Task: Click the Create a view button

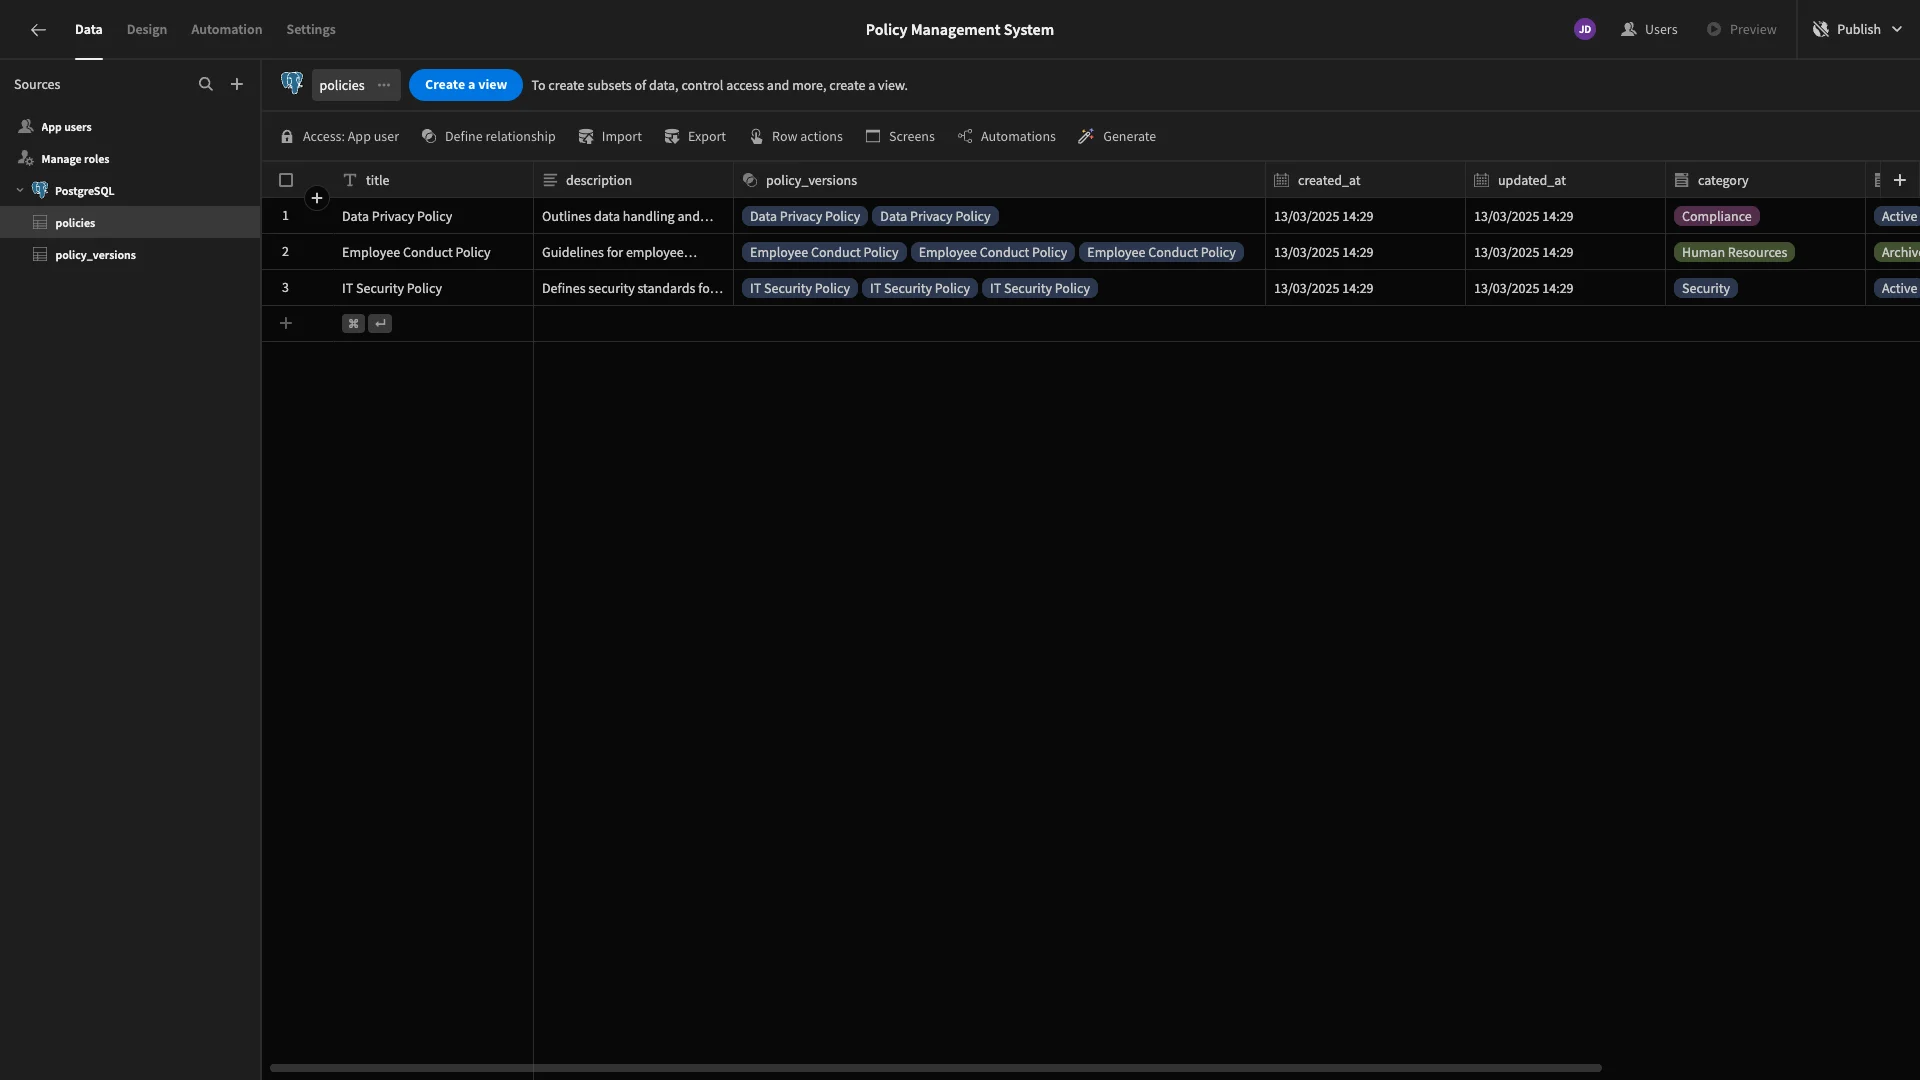Action: coord(466,86)
